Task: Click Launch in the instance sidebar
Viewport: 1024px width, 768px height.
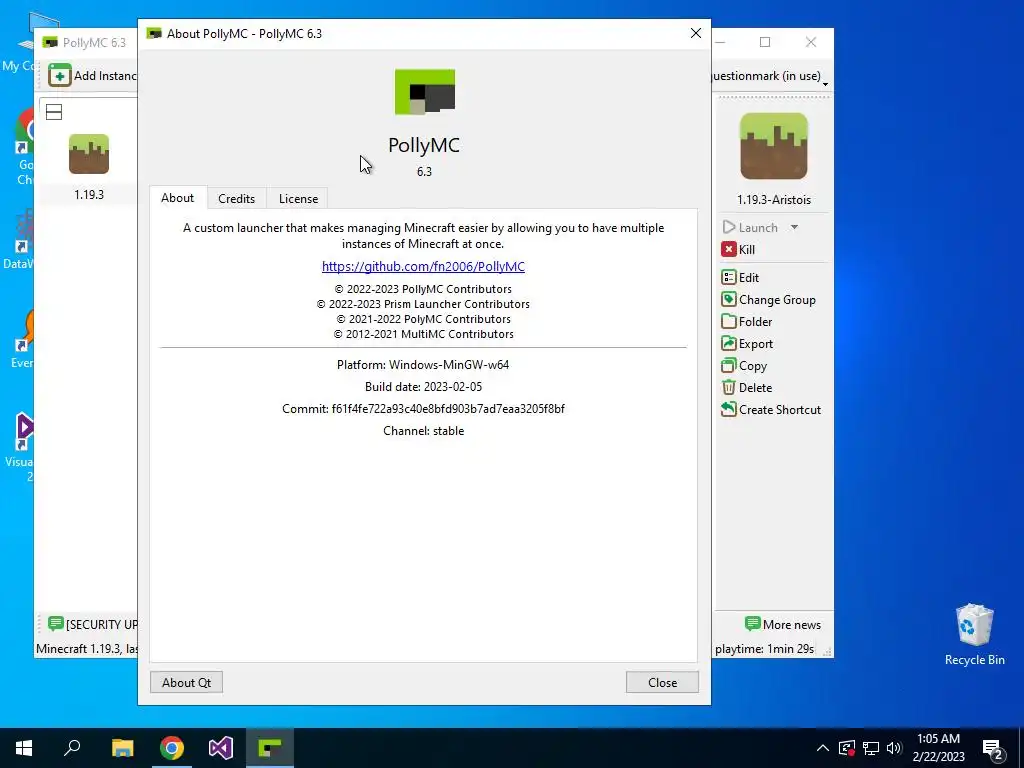Action: pos(750,227)
